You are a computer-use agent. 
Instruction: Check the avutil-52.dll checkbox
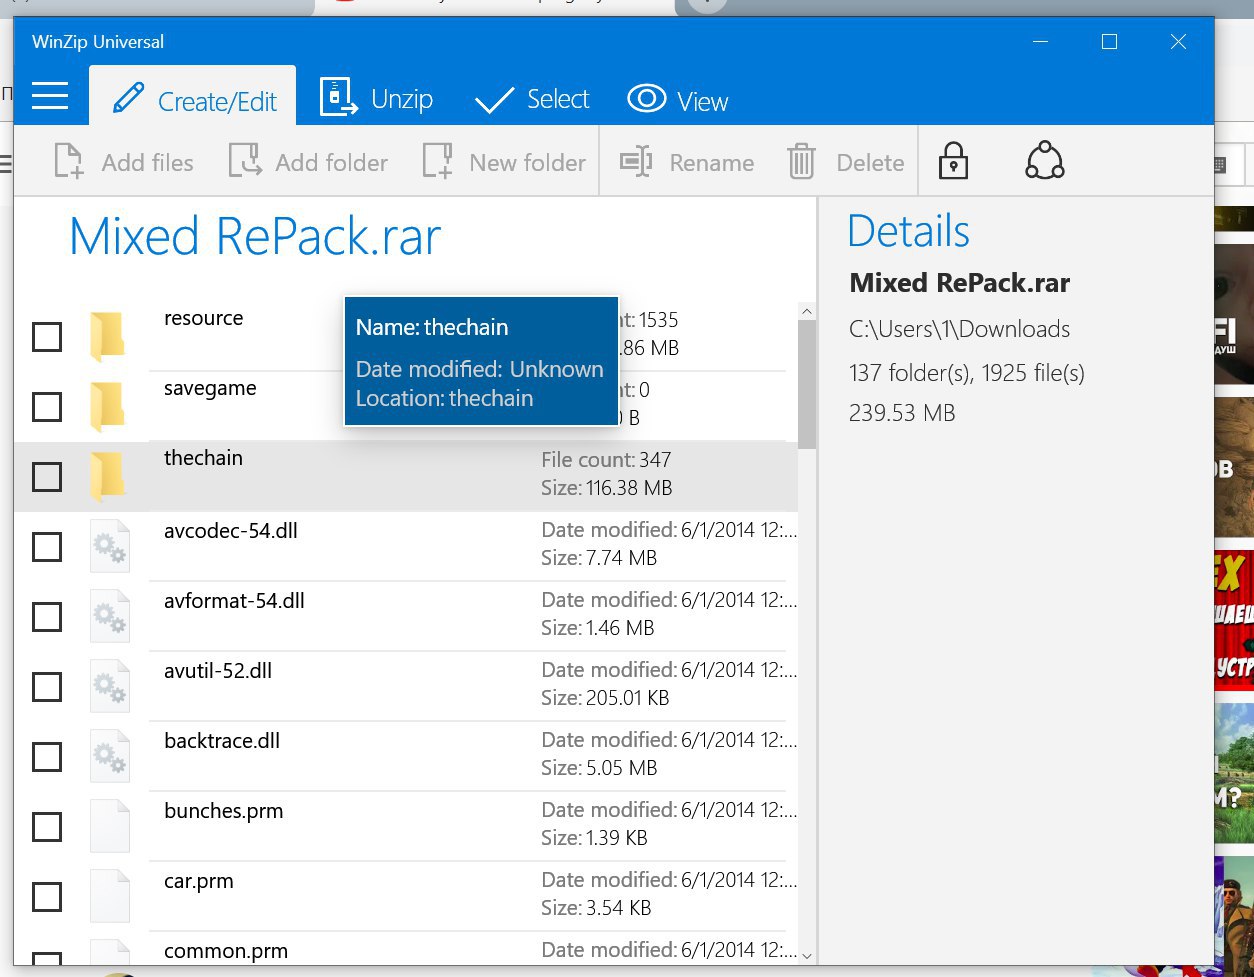(x=47, y=687)
